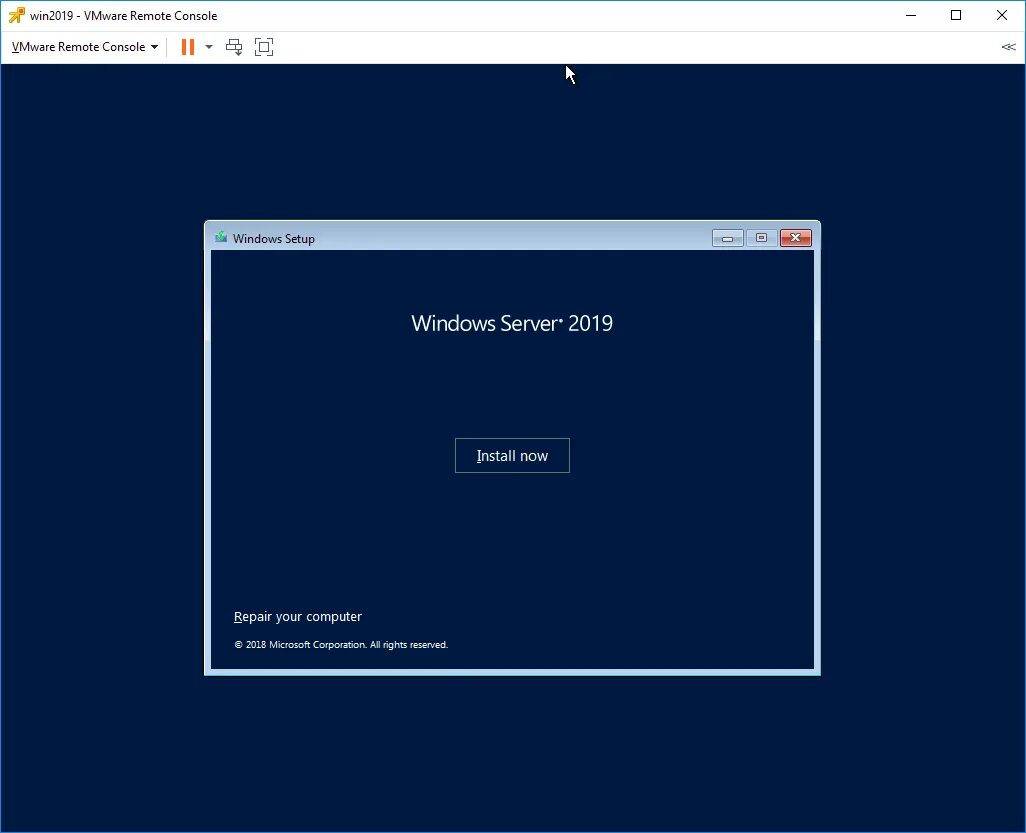1026x833 pixels.
Task: Click the Windows Setup title text
Action: coord(274,239)
